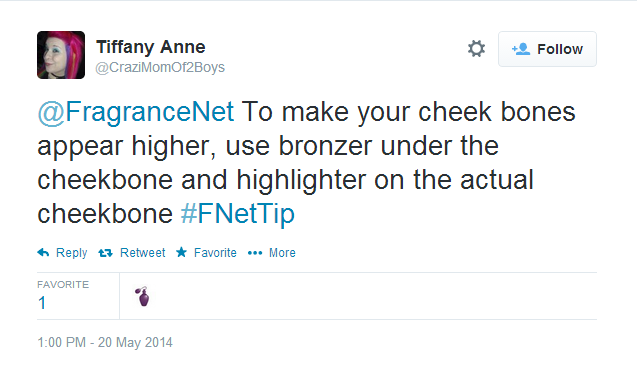This screenshot has height=365, width=637.
Task: Open the 1:00 PM - 20 May 2014 timestamp
Action: pos(105,342)
